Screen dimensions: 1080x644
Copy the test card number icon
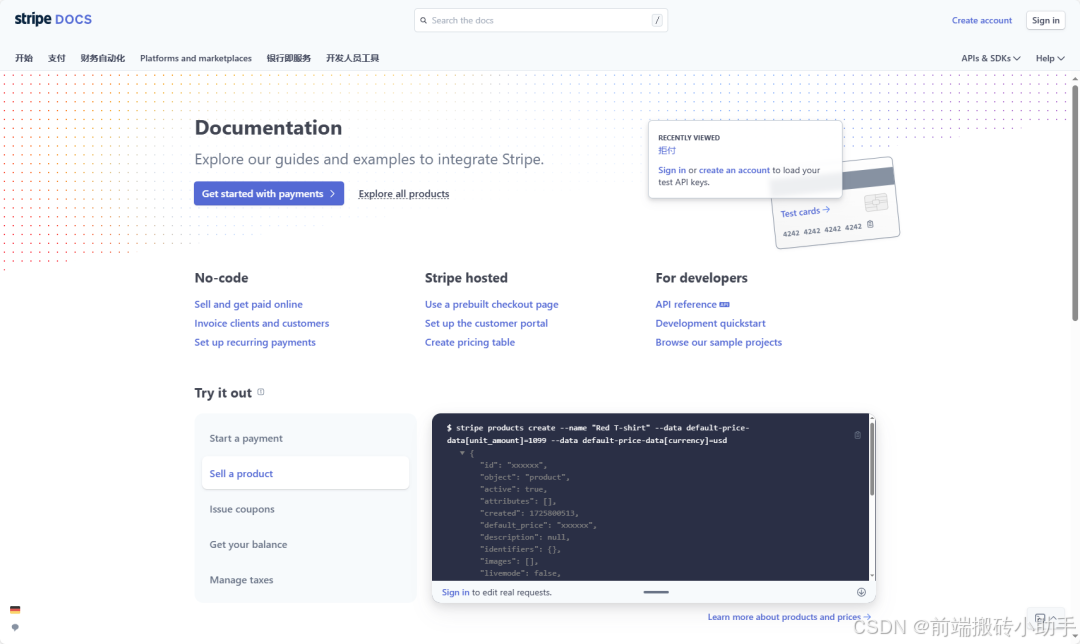coord(870,224)
